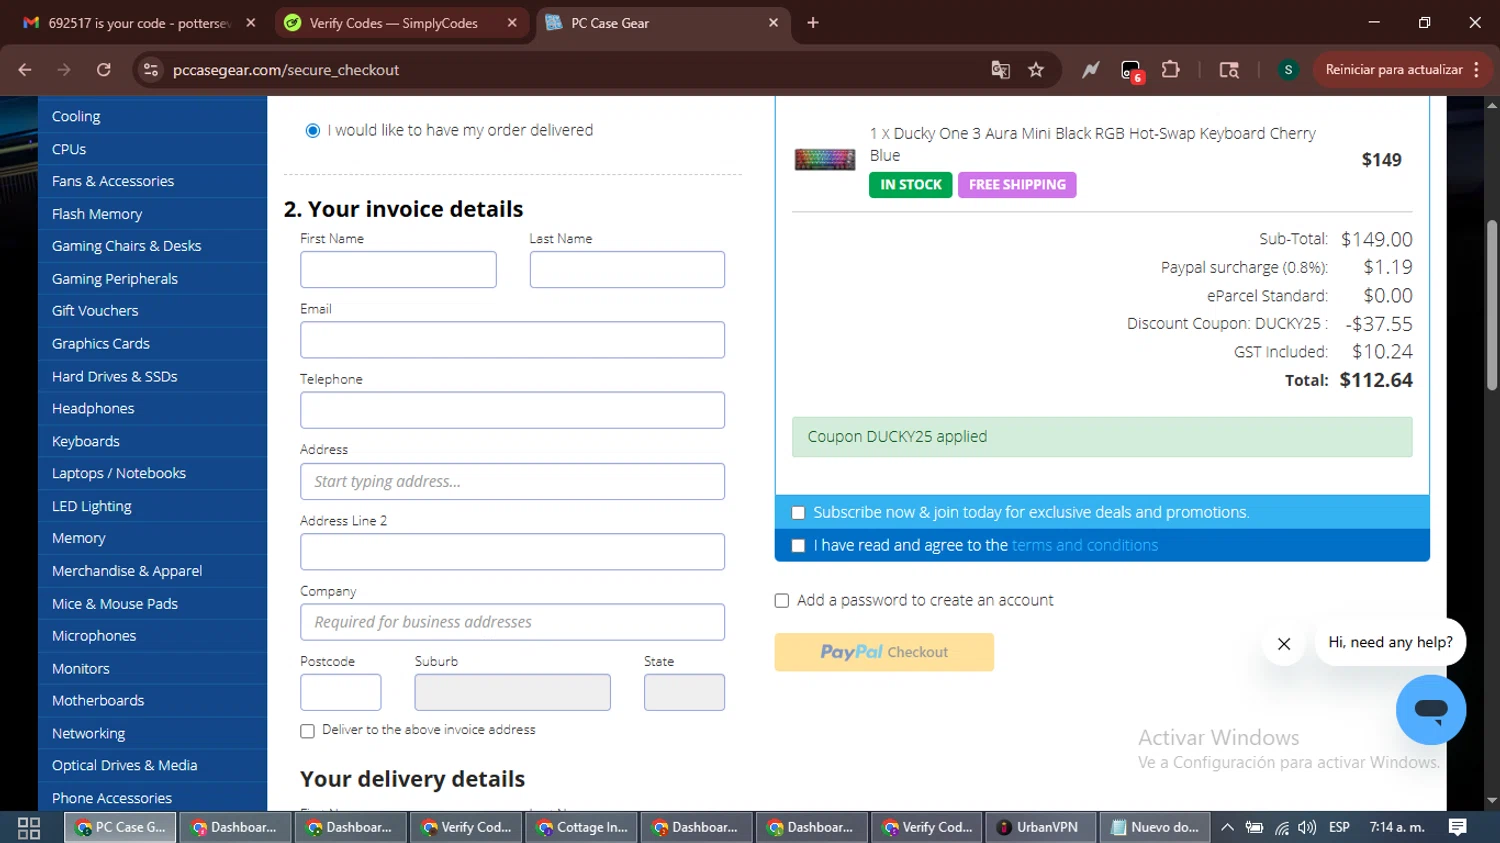Bookmark this page with the star
Viewport: 1500px width, 843px height.
(1036, 70)
